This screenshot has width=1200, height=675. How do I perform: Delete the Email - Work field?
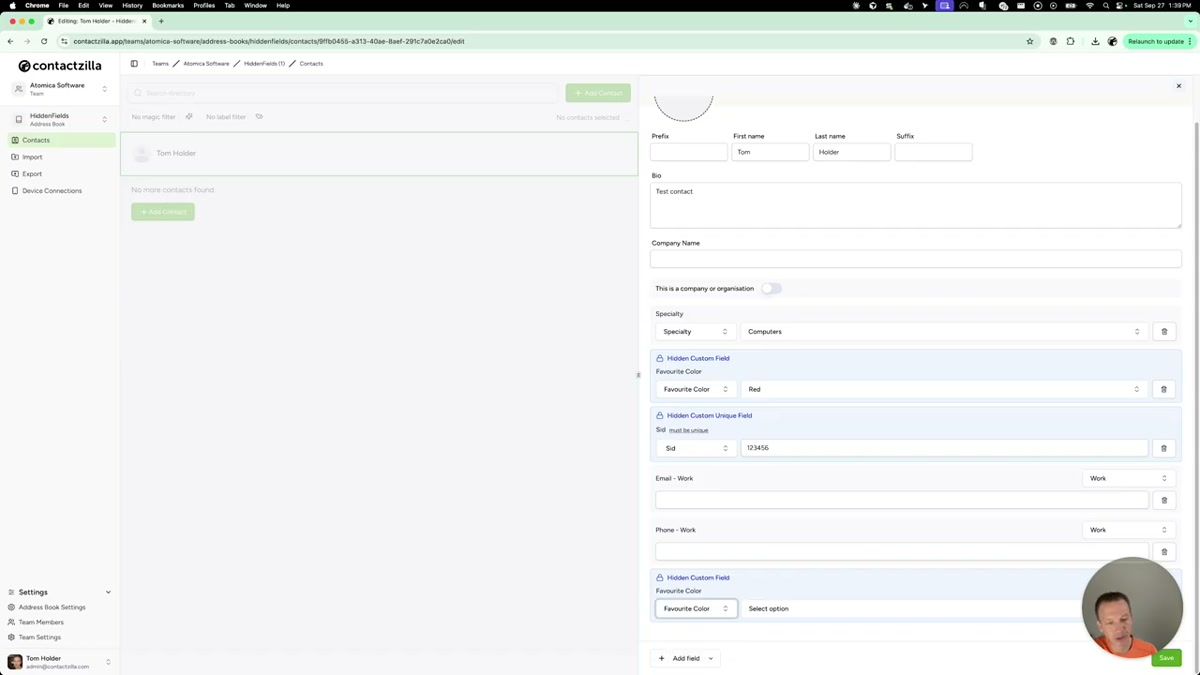[x=1163, y=499]
